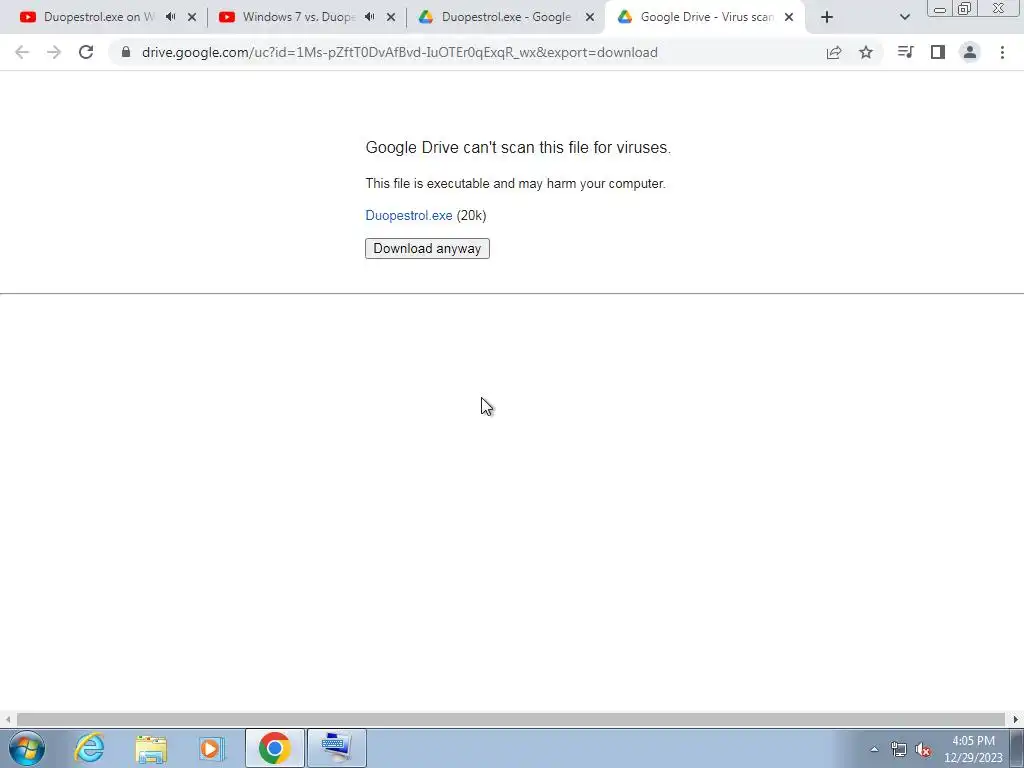Mute audio on the Duopestrol.exe on W tab

pyautogui.click(x=171, y=17)
